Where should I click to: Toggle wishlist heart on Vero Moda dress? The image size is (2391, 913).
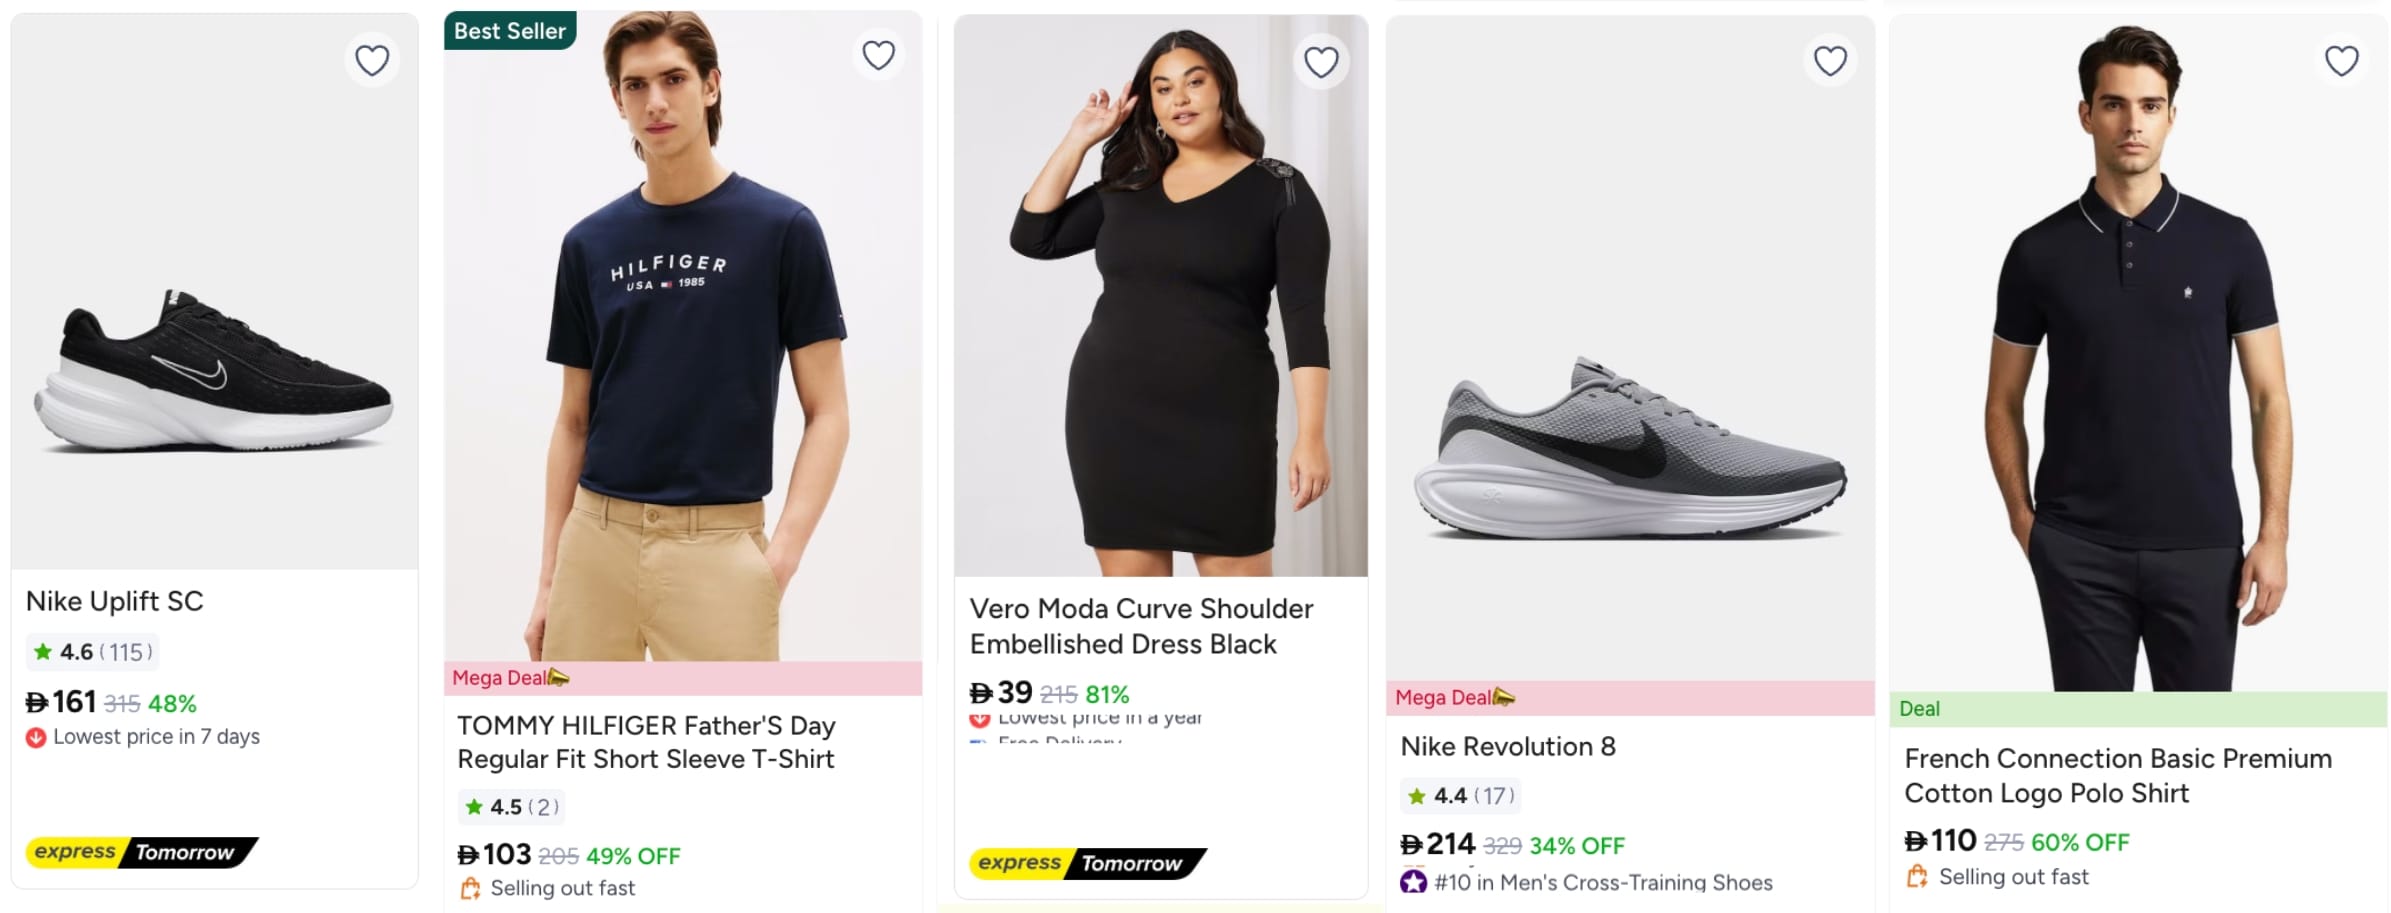pos(1321,62)
